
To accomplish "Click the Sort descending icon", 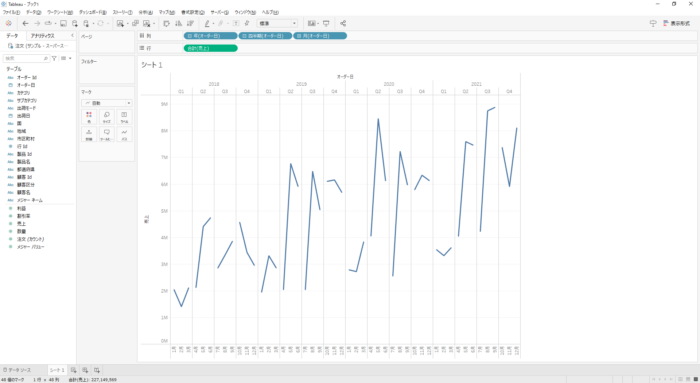I will tap(190, 23).
